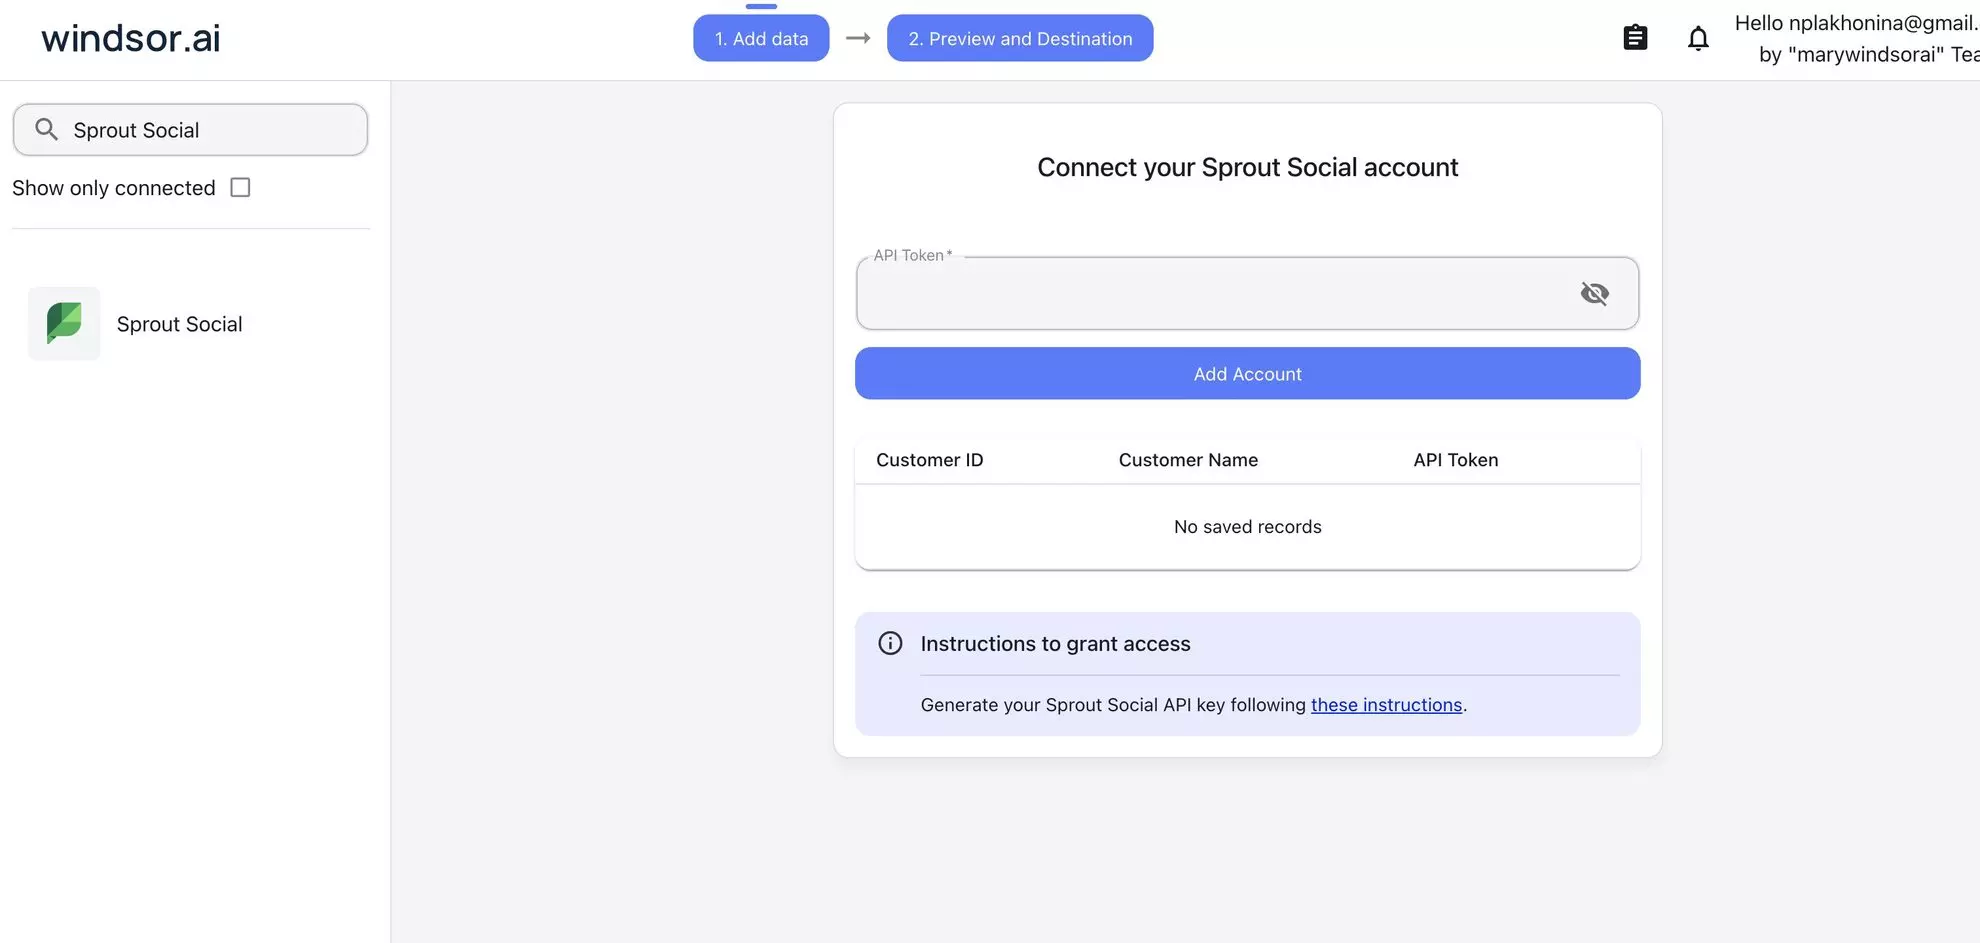Click the search magnifier icon
This screenshot has height=943, width=1980.
point(45,129)
